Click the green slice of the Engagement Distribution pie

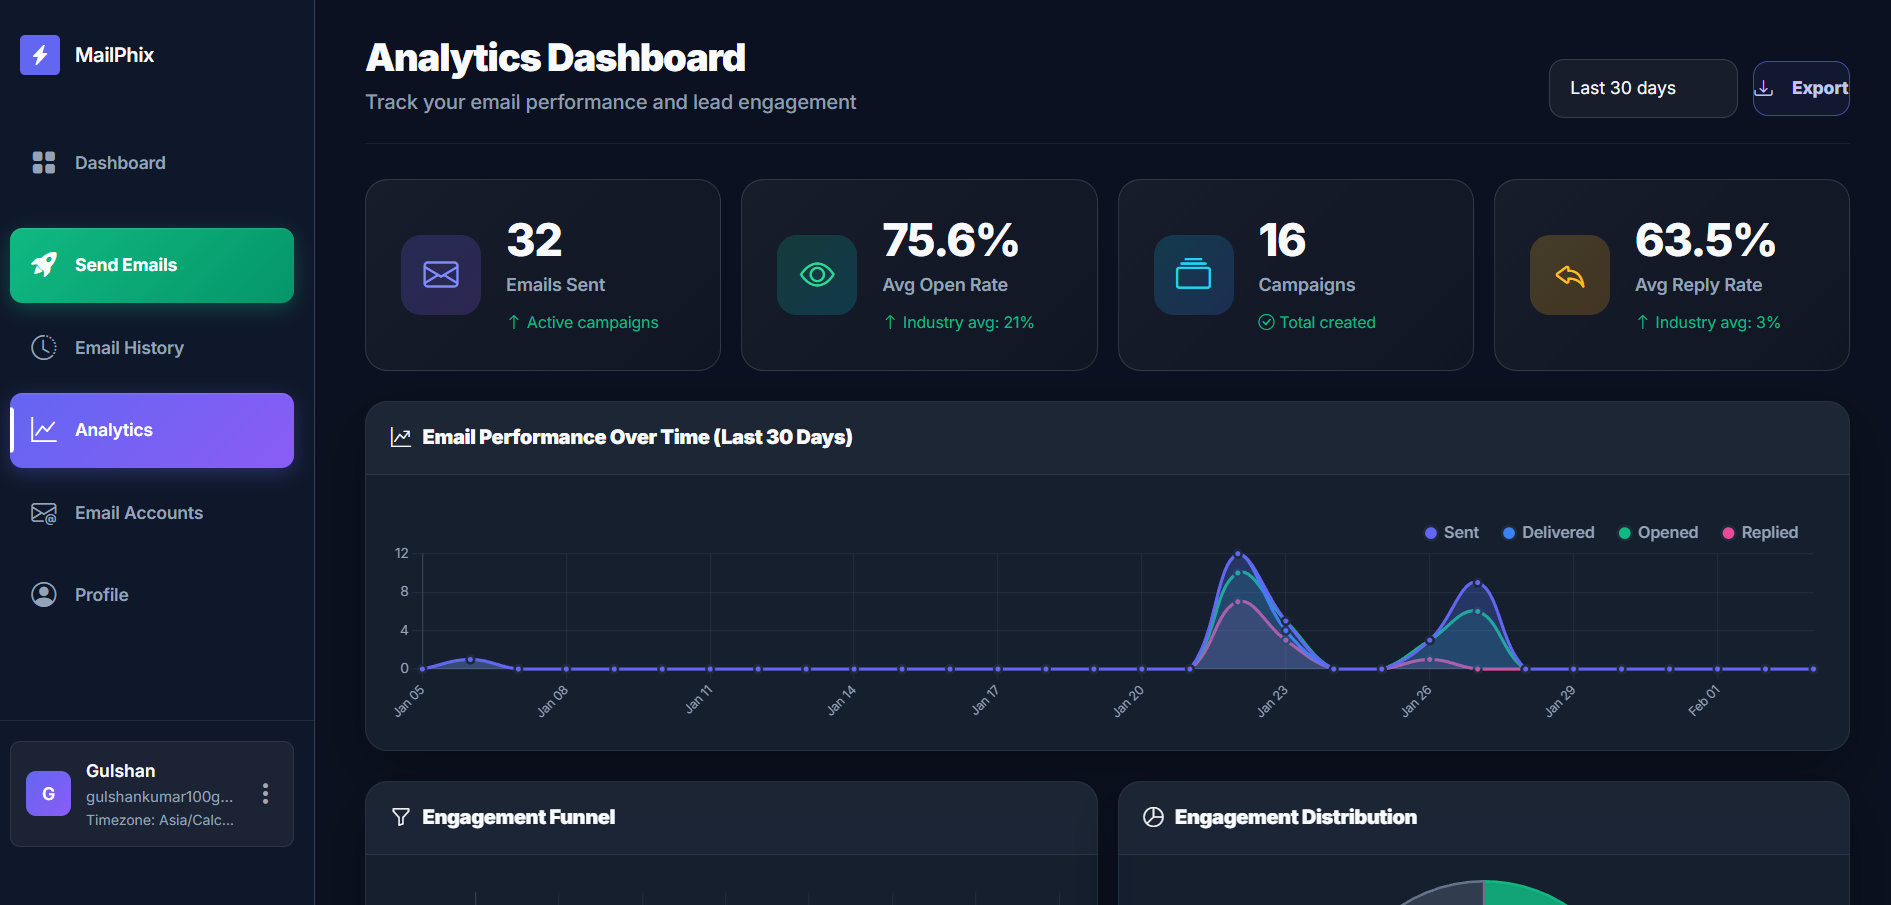click(1520, 893)
